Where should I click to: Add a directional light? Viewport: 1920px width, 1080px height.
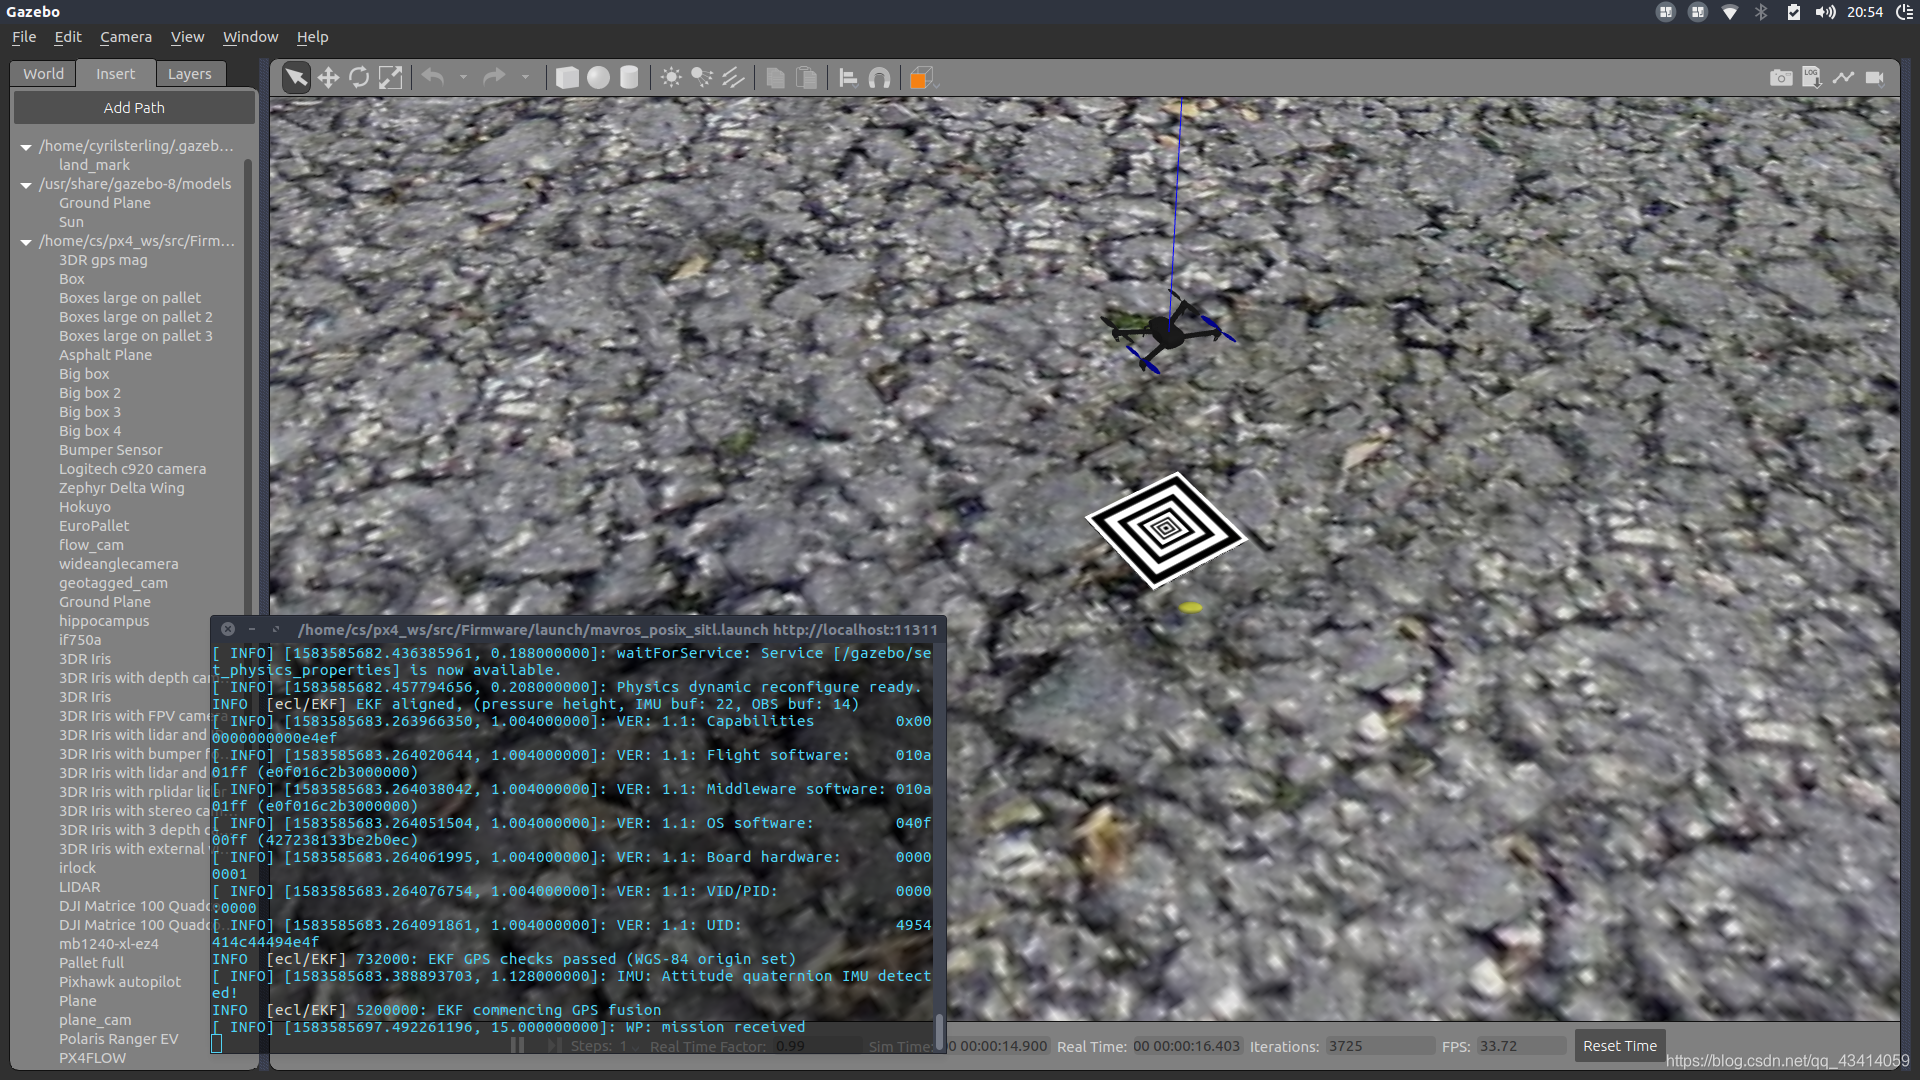(733, 78)
